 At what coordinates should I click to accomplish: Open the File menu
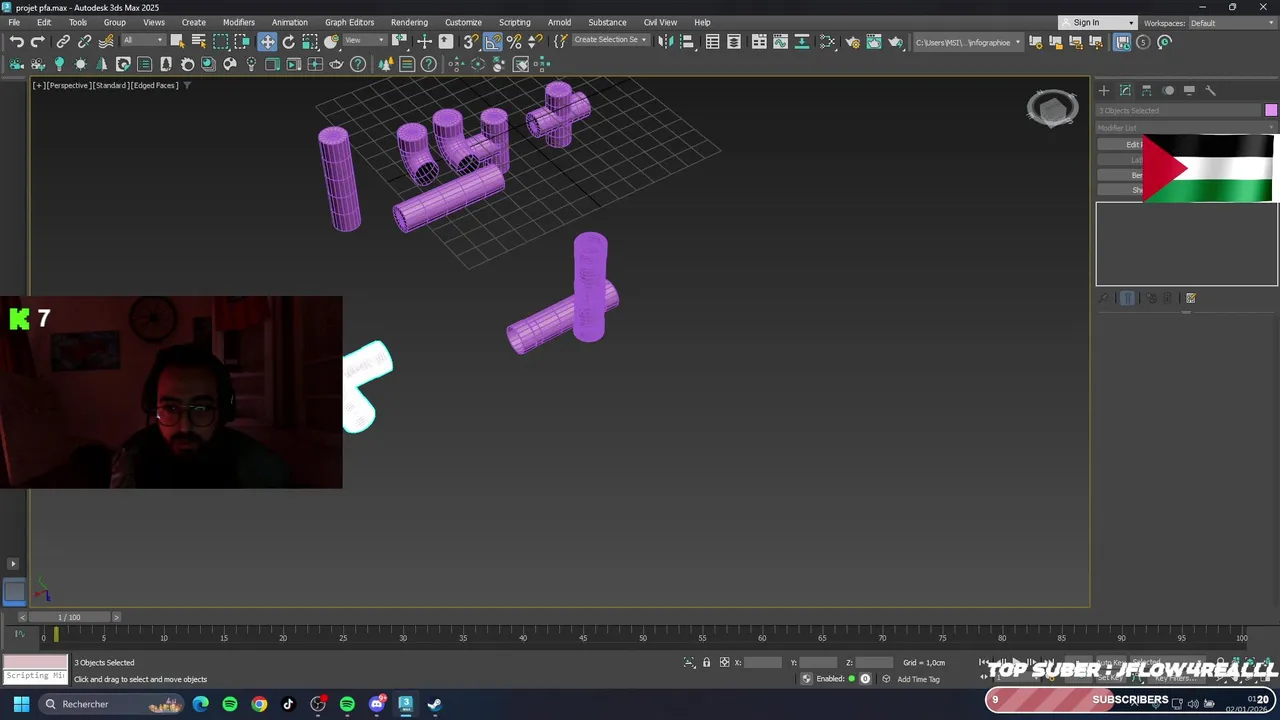[14, 22]
